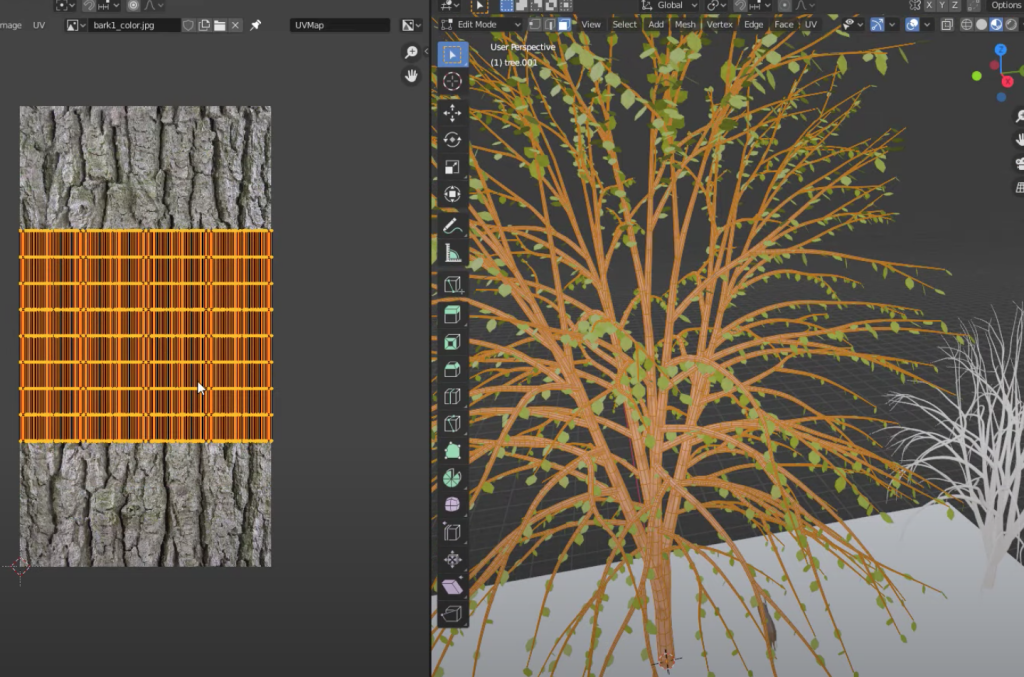Image resolution: width=1024 pixels, height=677 pixels.
Task: Select the Smooth vertices tool
Action: click(452, 505)
